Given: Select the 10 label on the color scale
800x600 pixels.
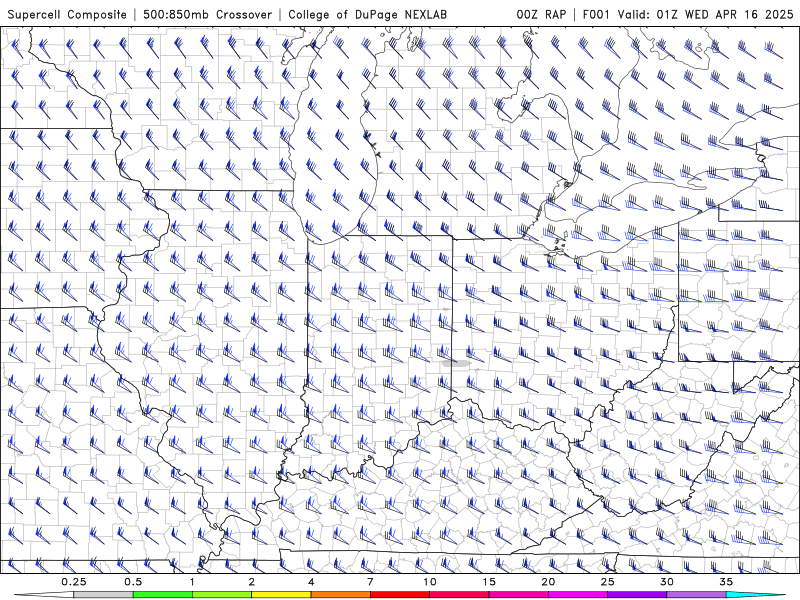Looking at the screenshot, I should (x=430, y=582).
